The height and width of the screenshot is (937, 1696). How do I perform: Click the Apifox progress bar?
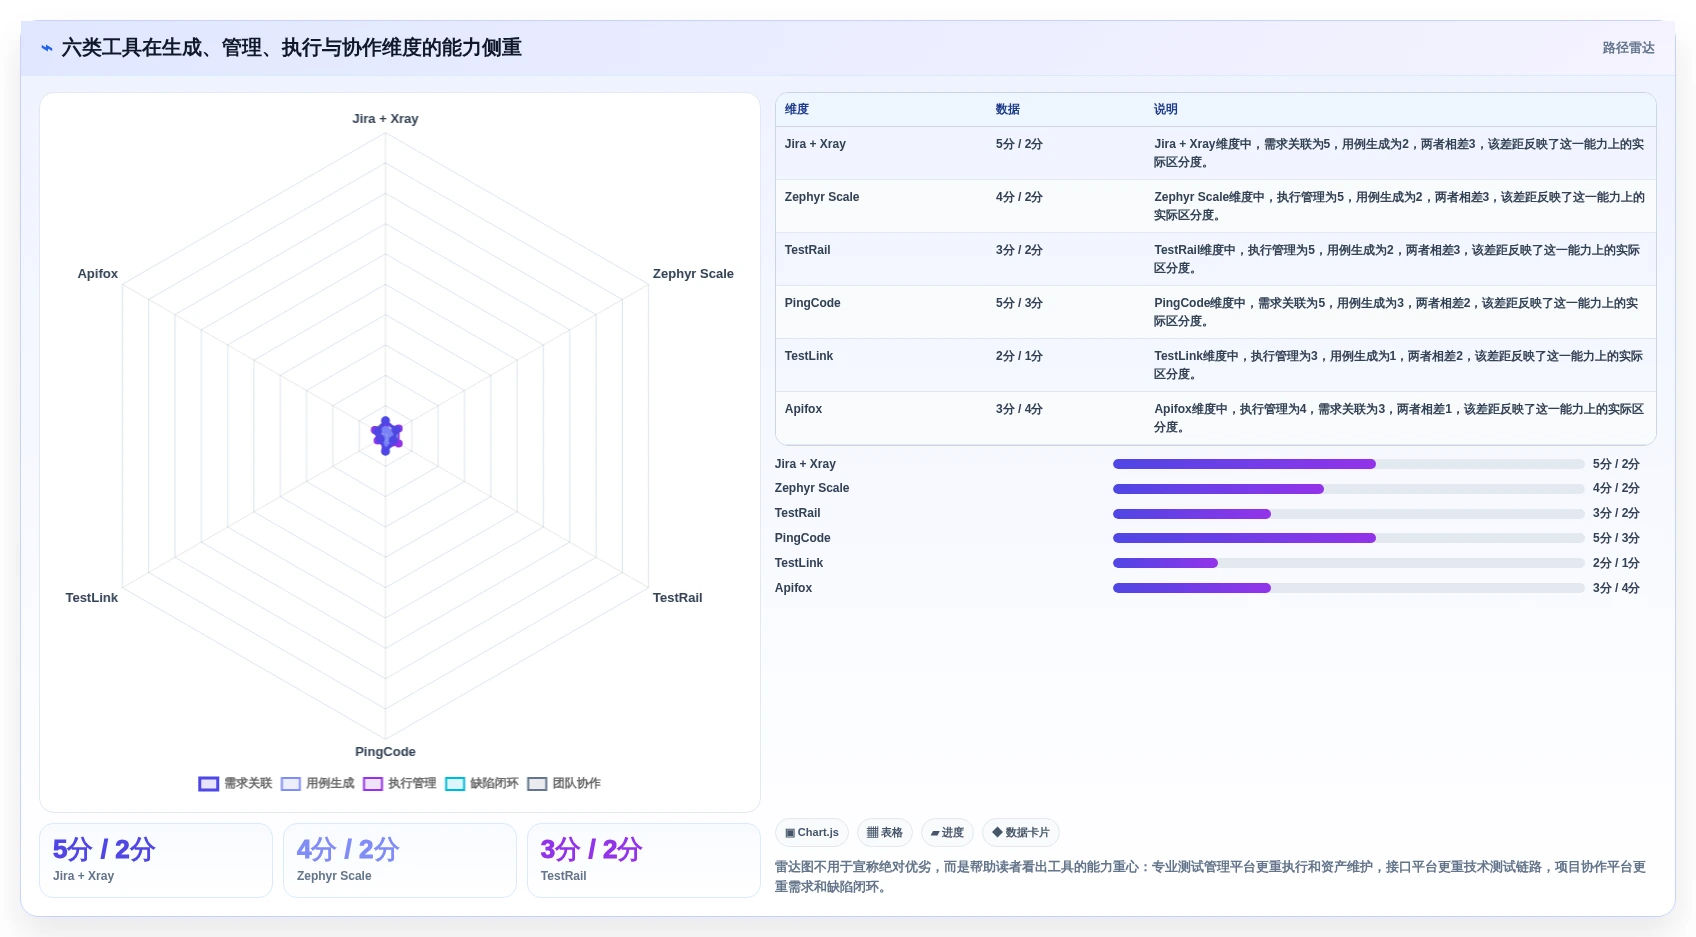[1348, 588]
